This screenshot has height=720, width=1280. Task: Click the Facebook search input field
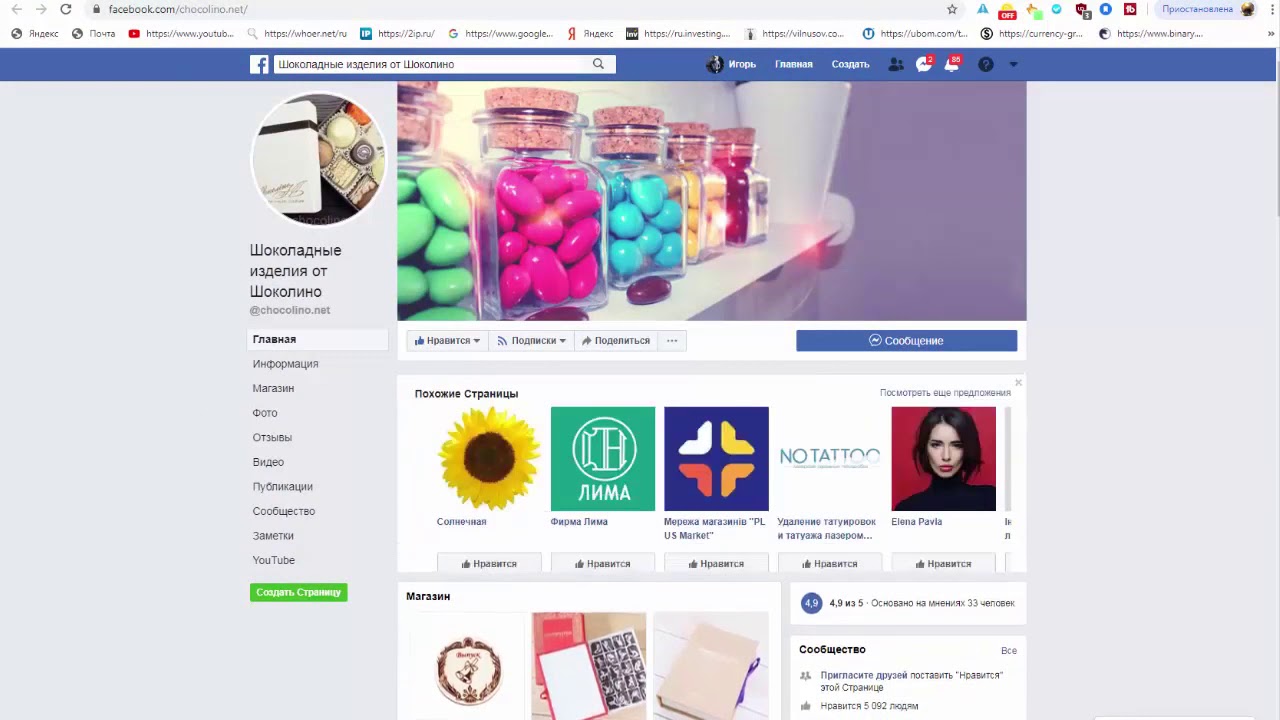[430, 64]
